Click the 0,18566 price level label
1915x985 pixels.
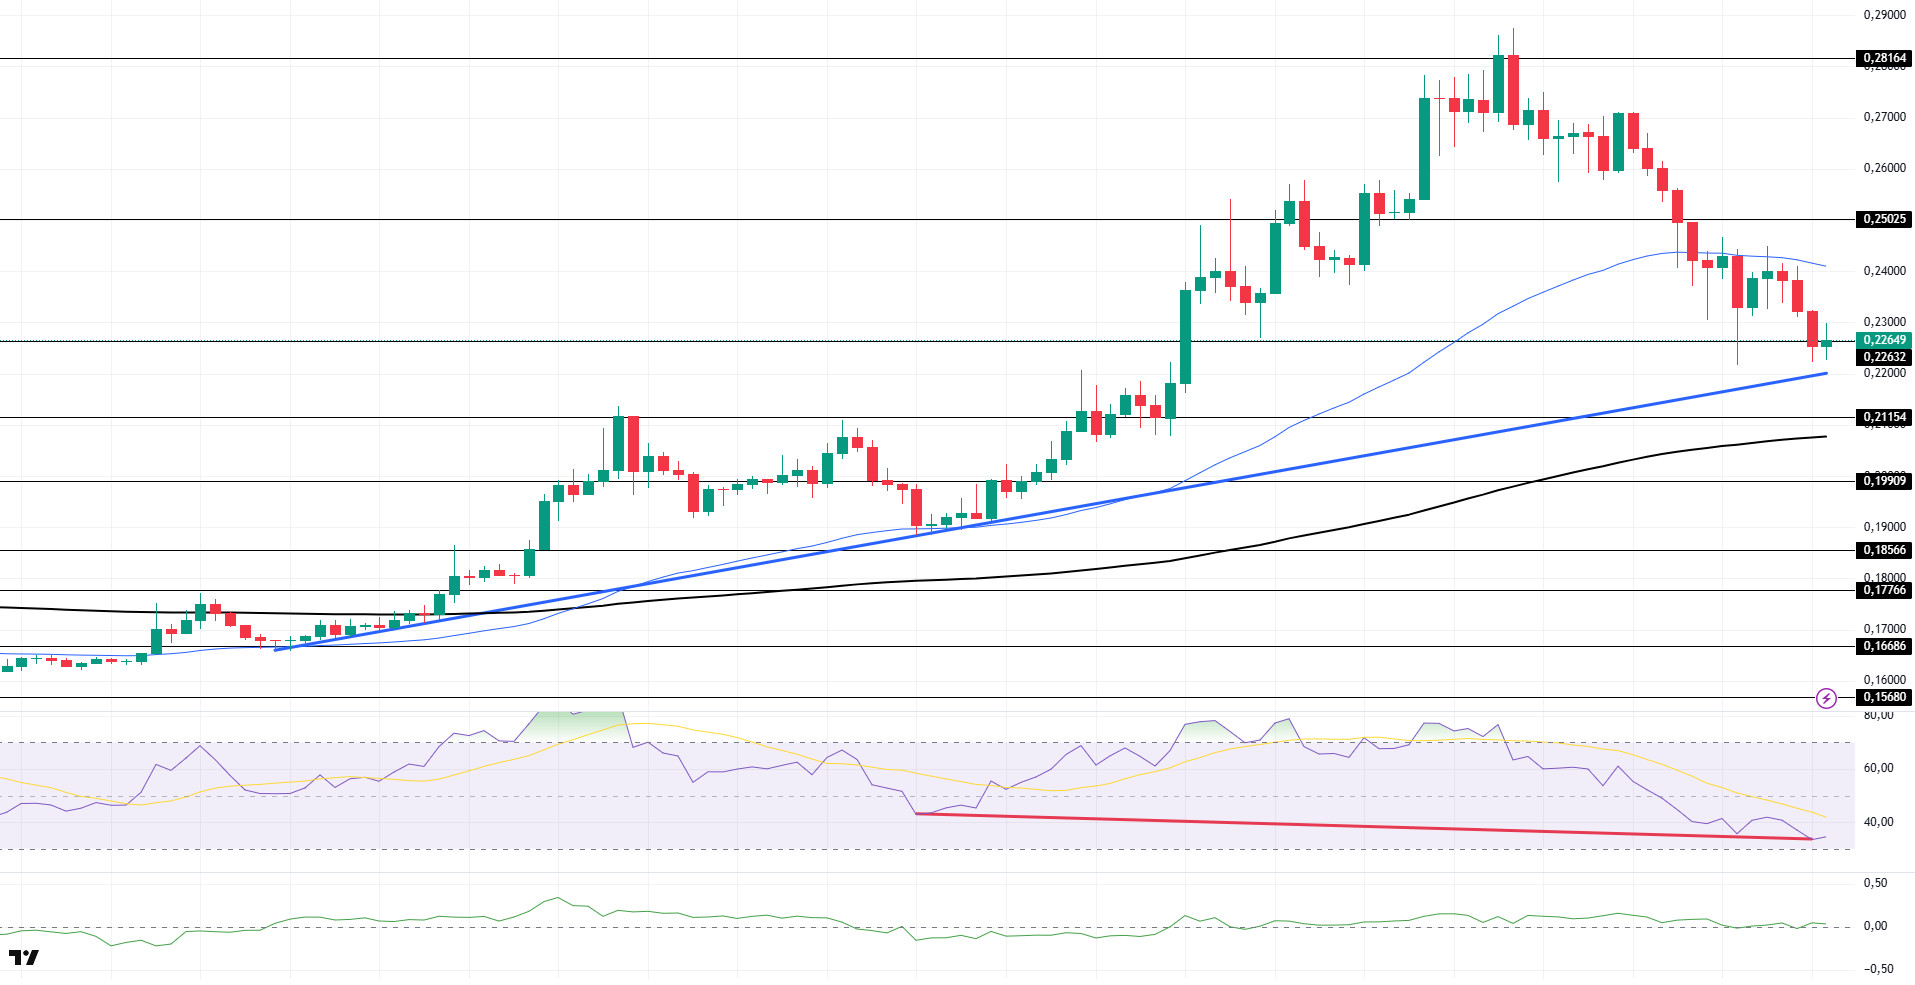(x=1884, y=550)
